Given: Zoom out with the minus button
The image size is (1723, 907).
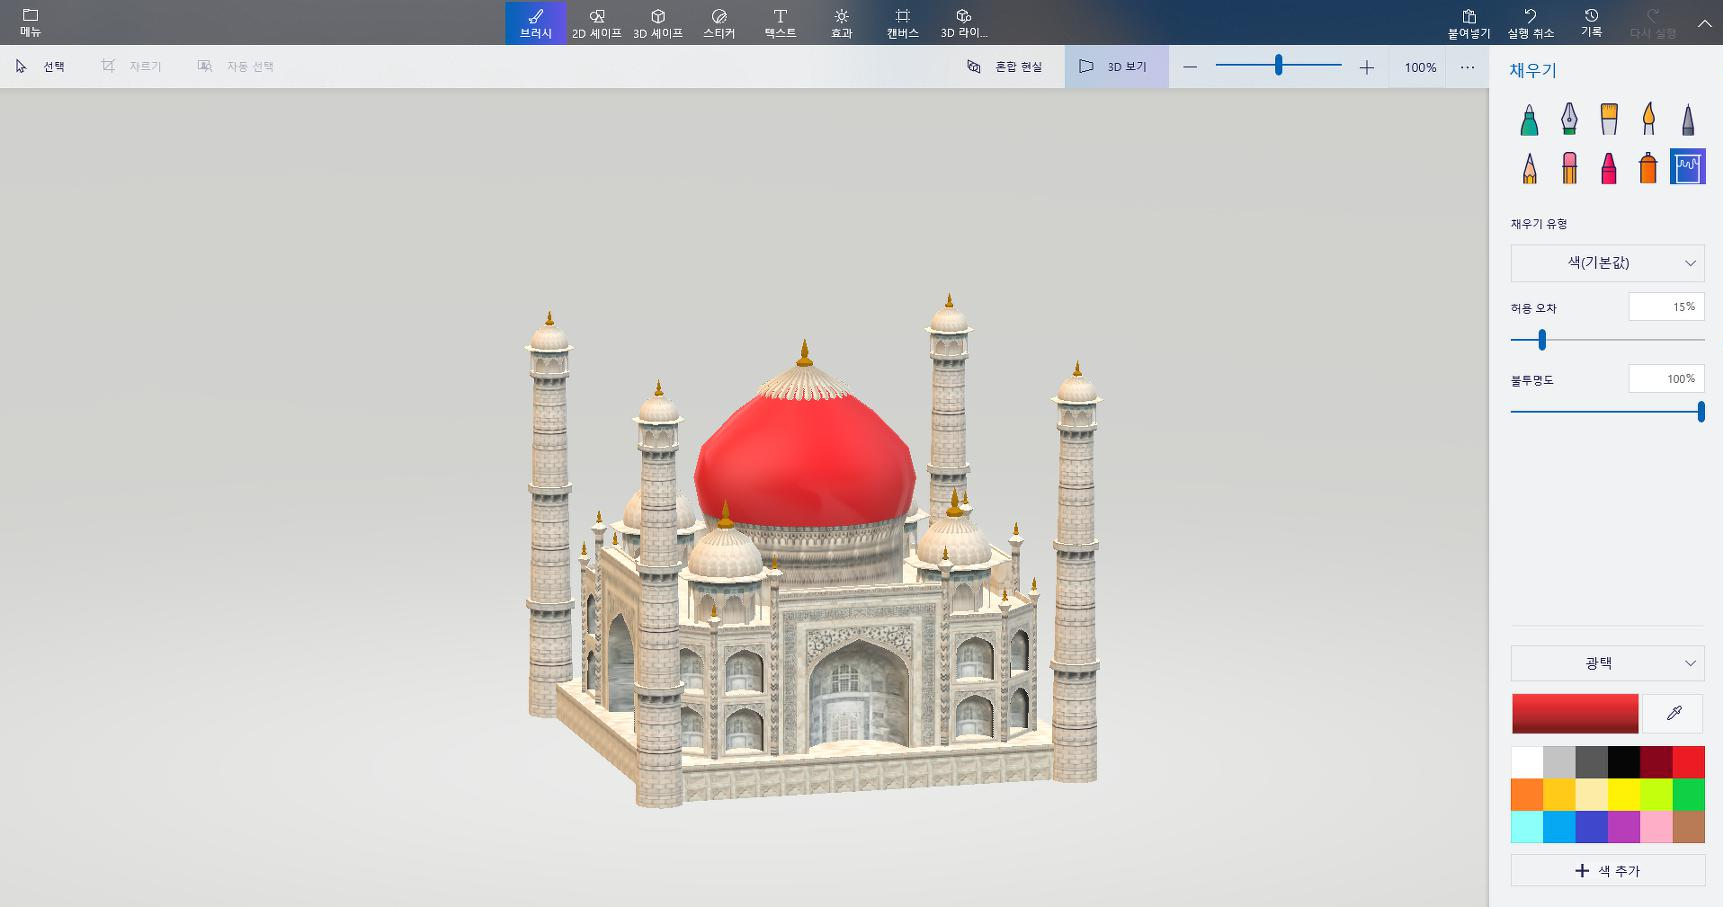Looking at the screenshot, I should pos(1190,67).
